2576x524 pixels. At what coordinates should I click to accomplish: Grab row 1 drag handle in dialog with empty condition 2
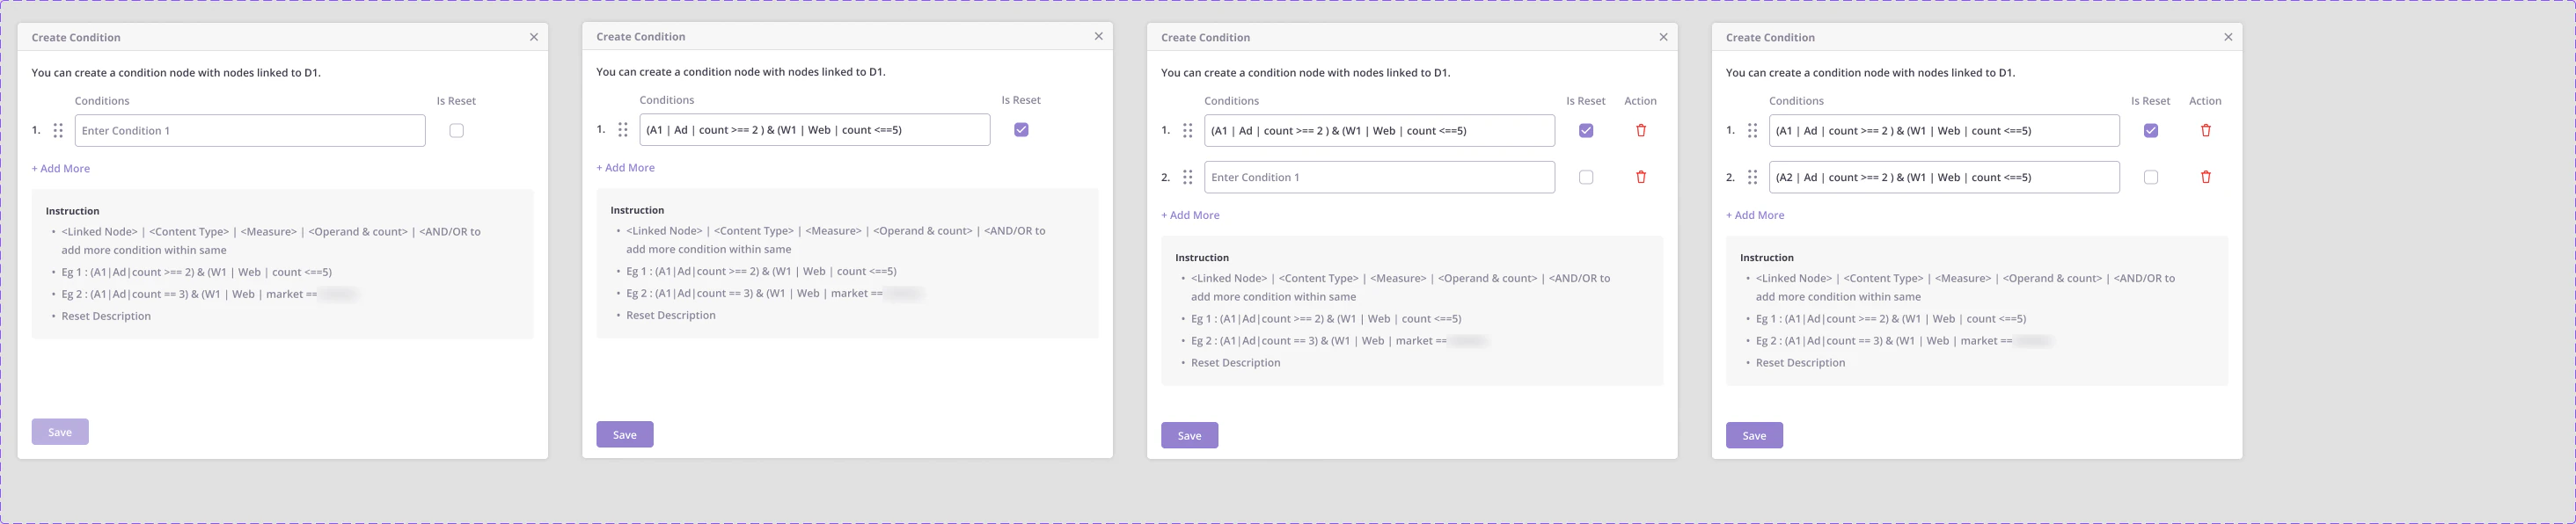(1188, 130)
